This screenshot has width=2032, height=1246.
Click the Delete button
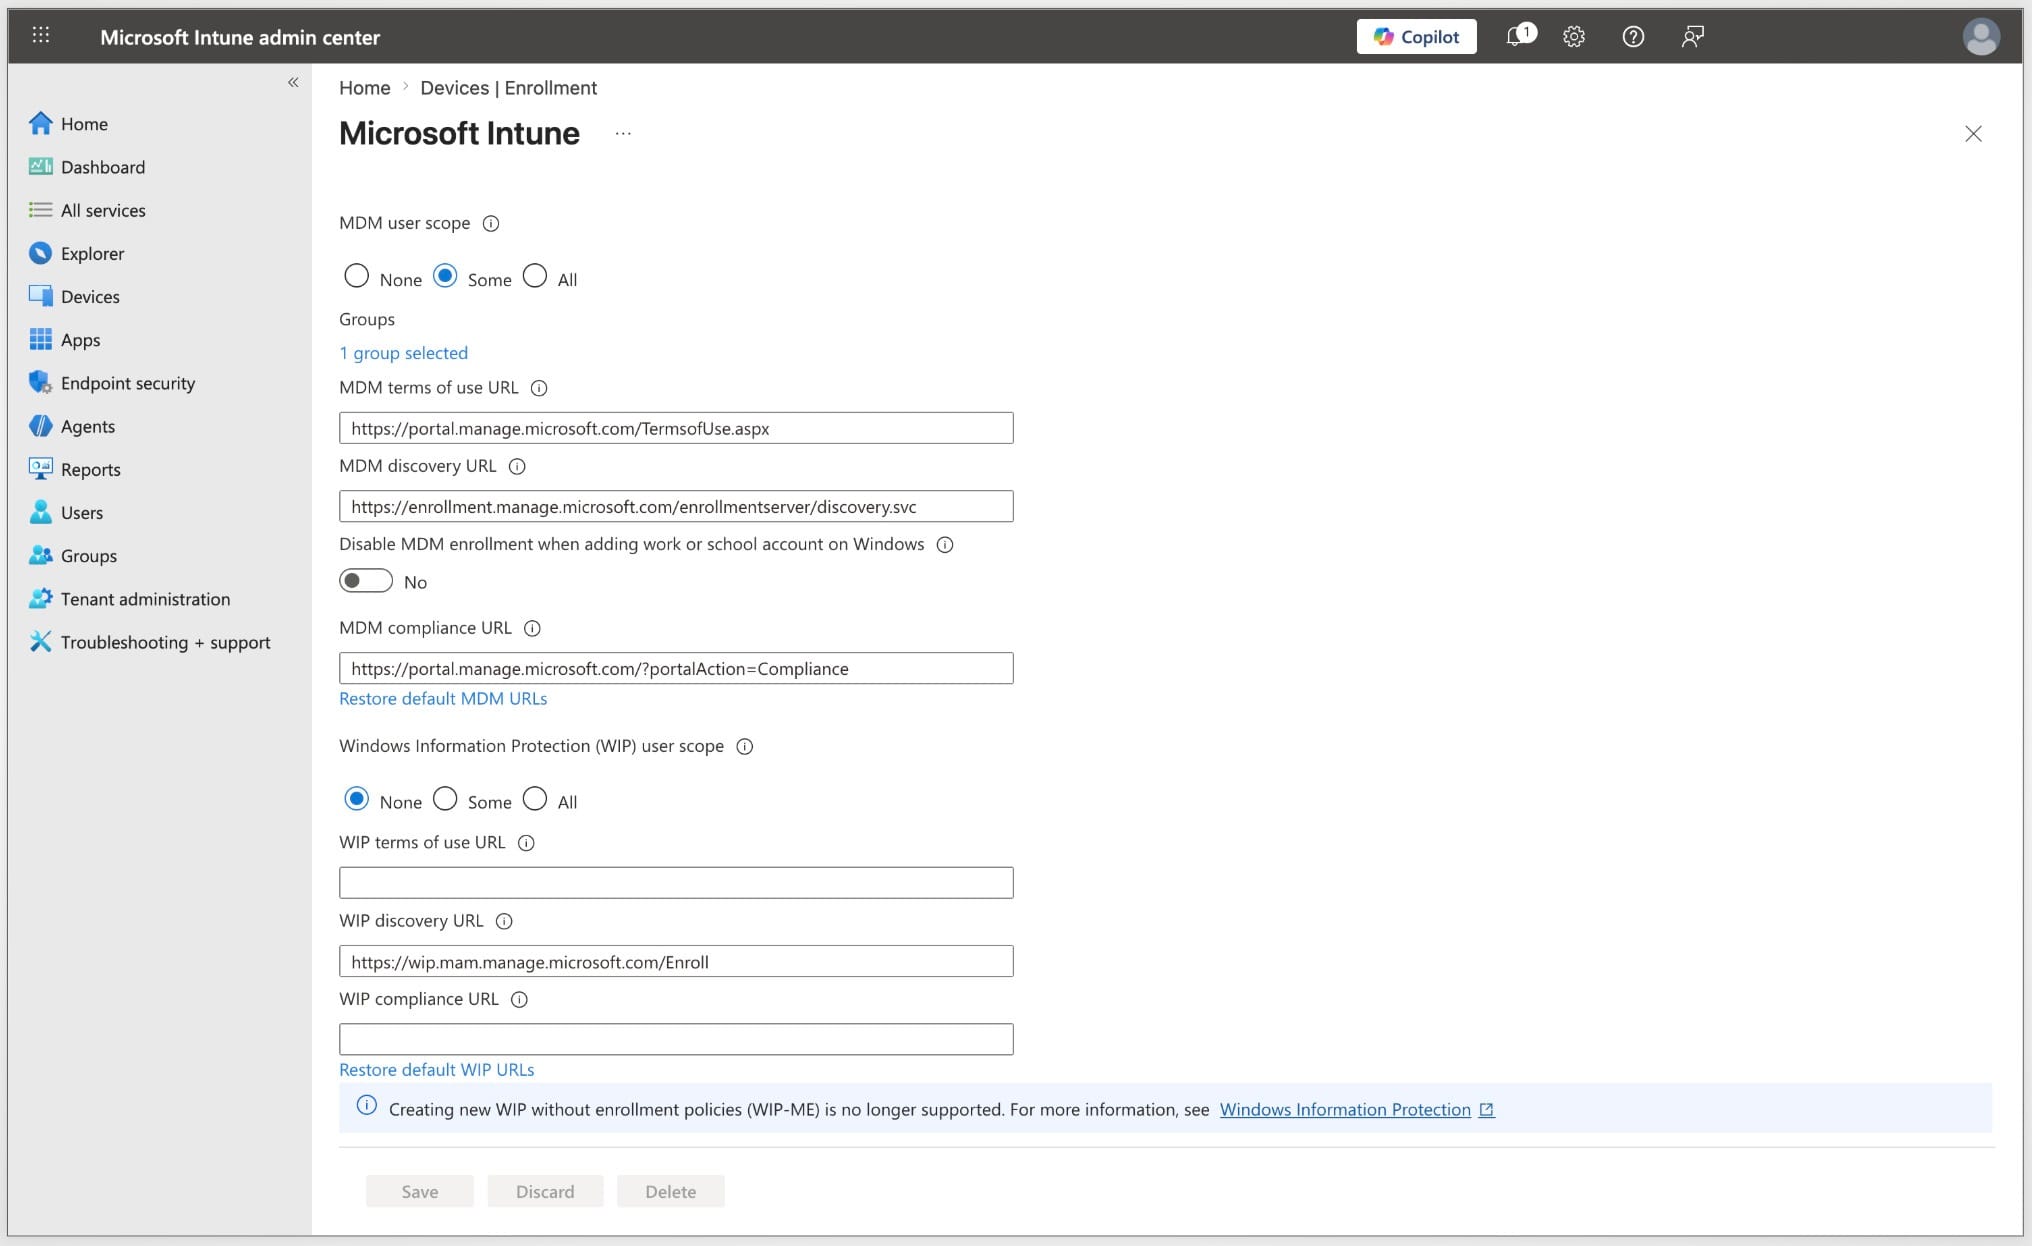point(670,1191)
